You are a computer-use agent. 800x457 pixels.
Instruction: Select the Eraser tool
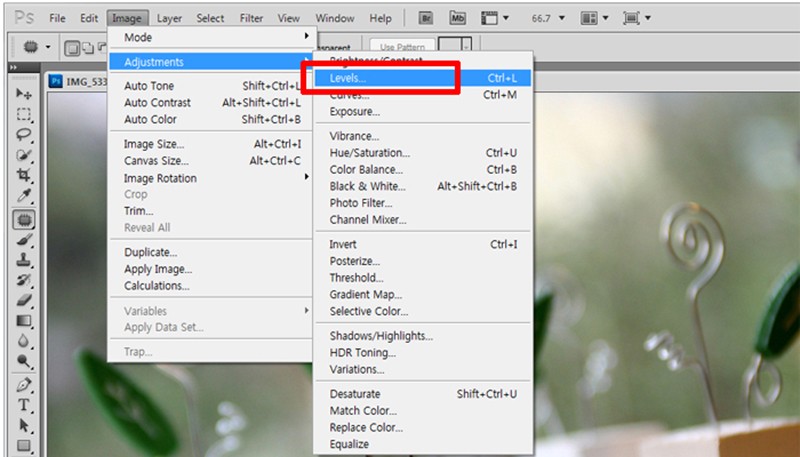click(23, 300)
